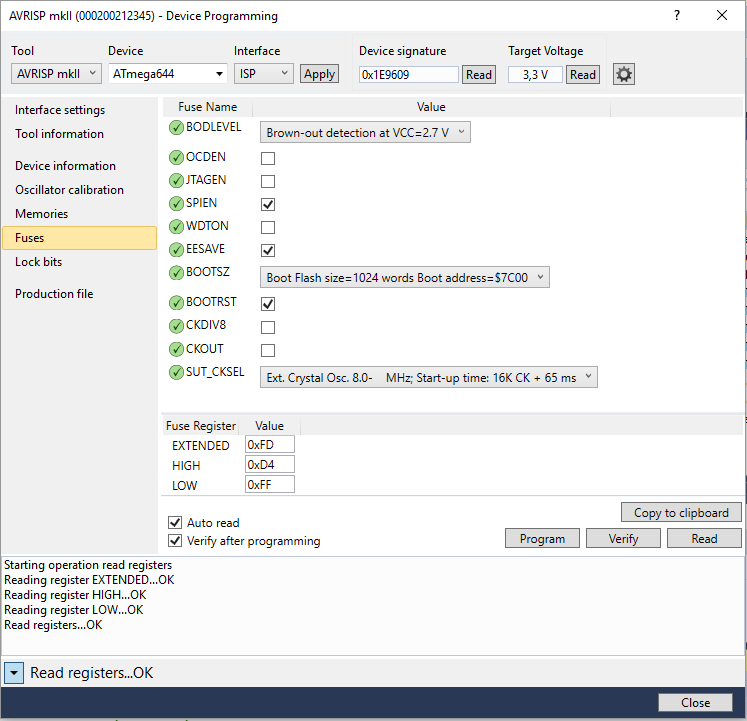Uncheck the SPIEN fuse checkbox

click(x=268, y=204)
